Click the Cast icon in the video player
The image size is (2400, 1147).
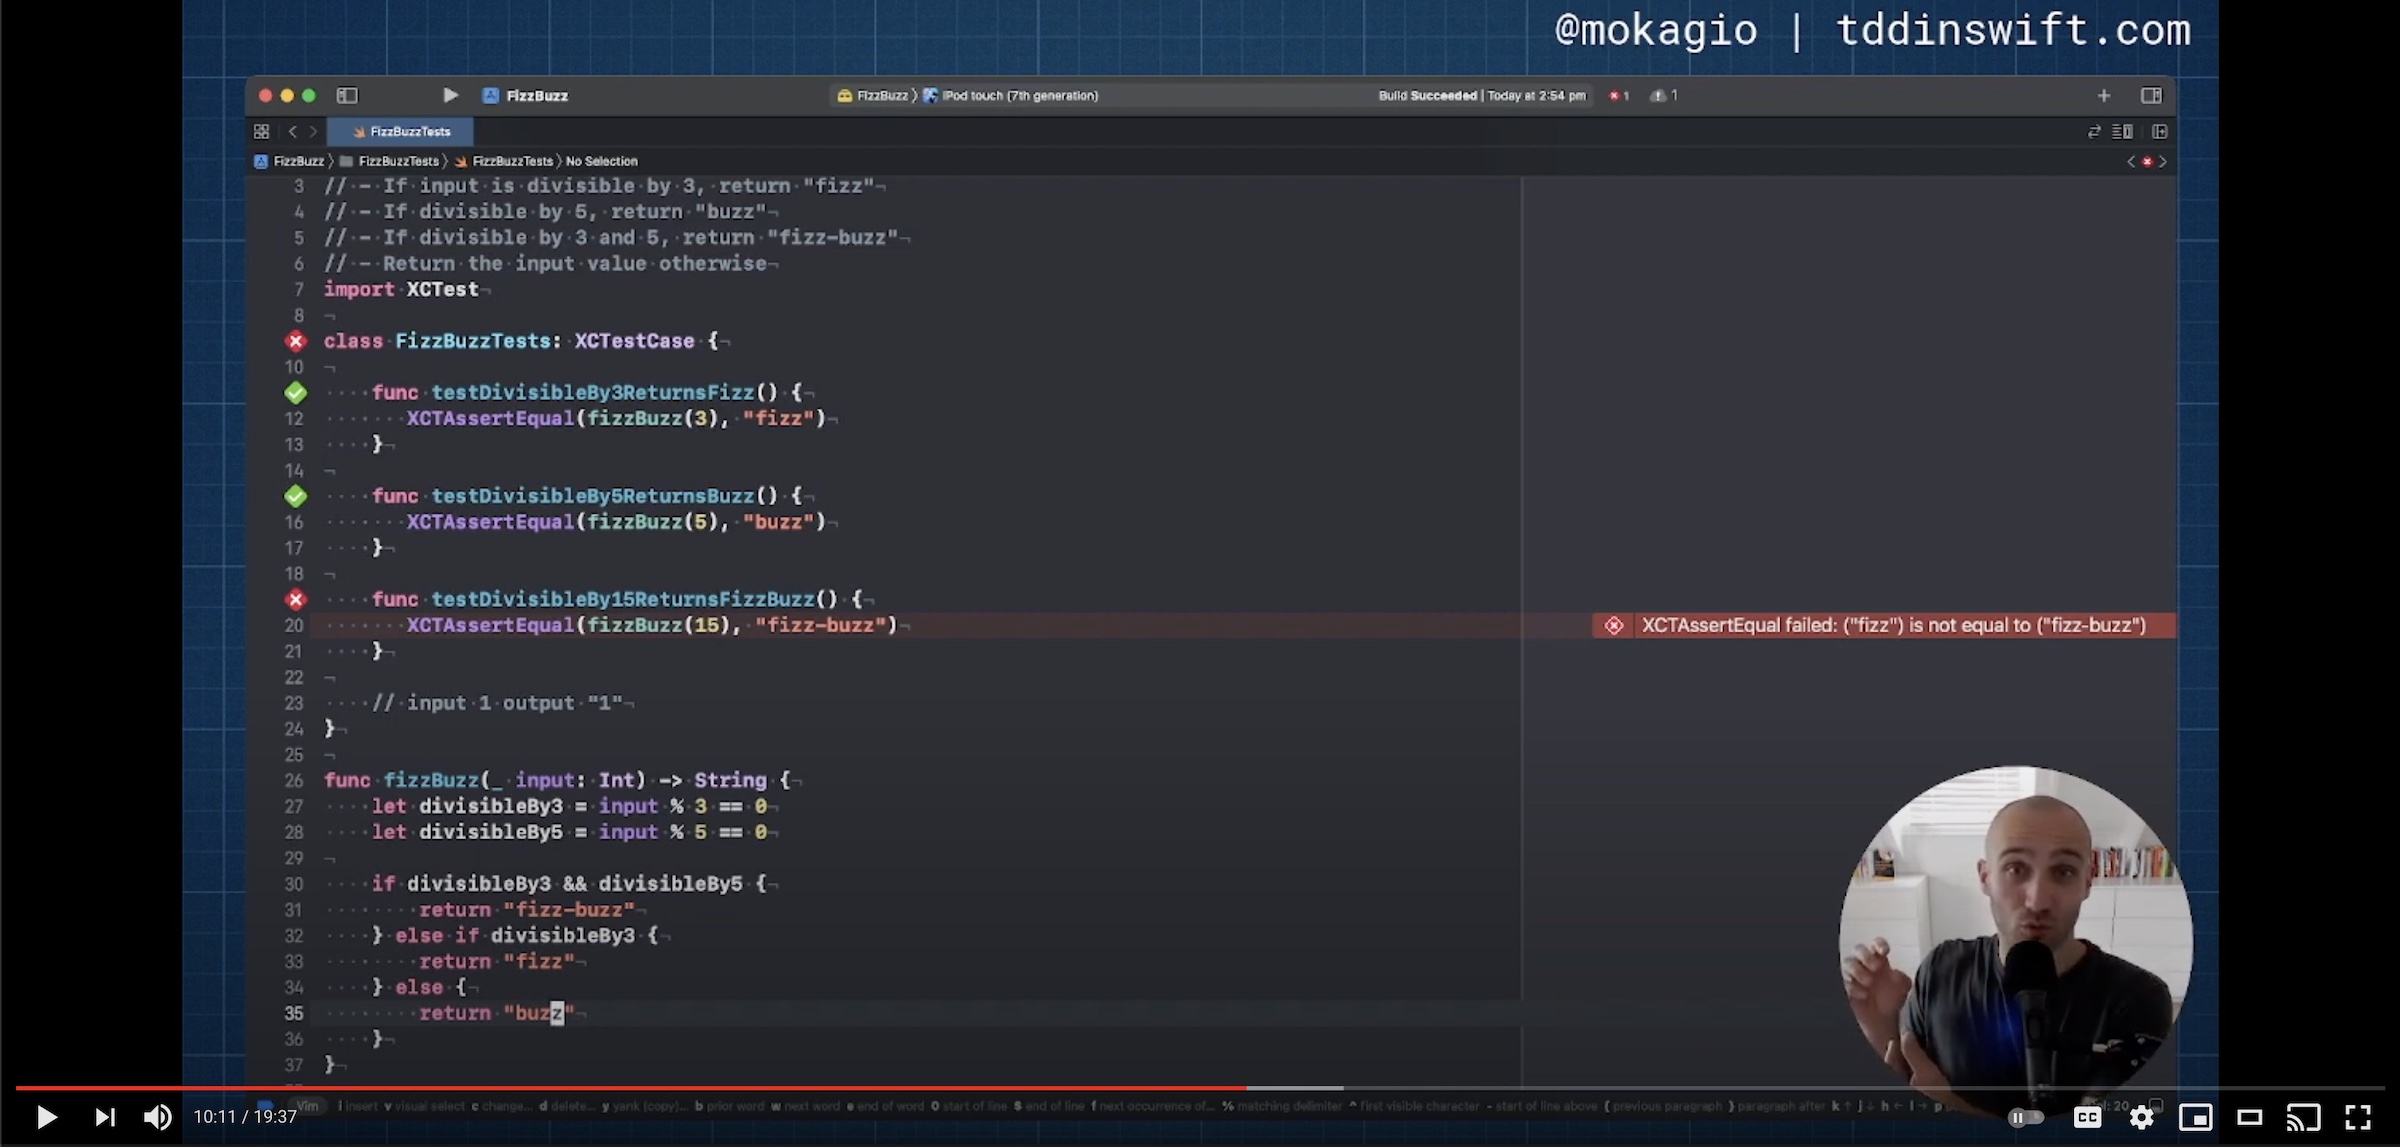2305,1117
